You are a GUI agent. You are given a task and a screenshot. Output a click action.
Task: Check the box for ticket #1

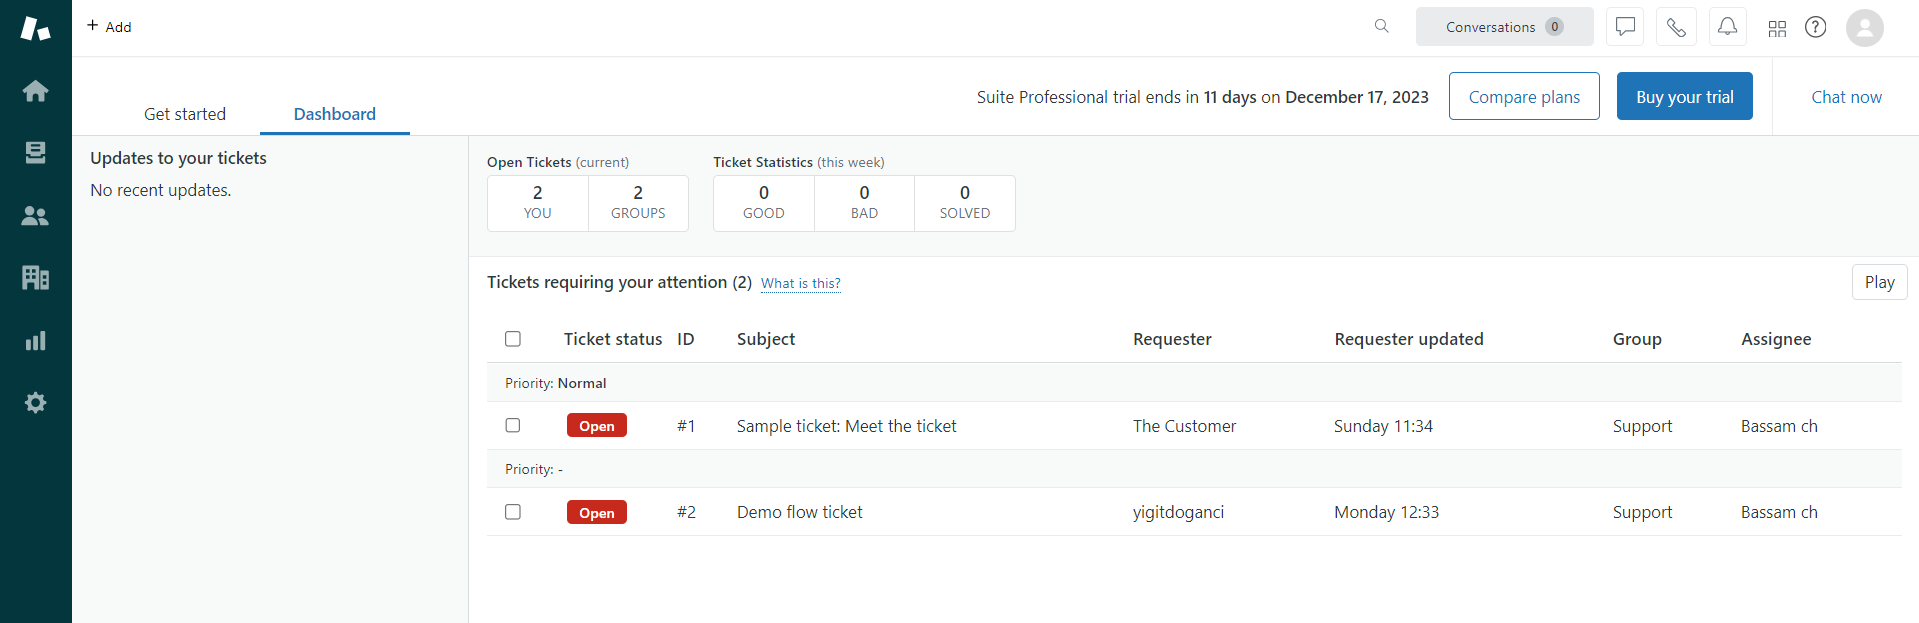coord(513,425)
